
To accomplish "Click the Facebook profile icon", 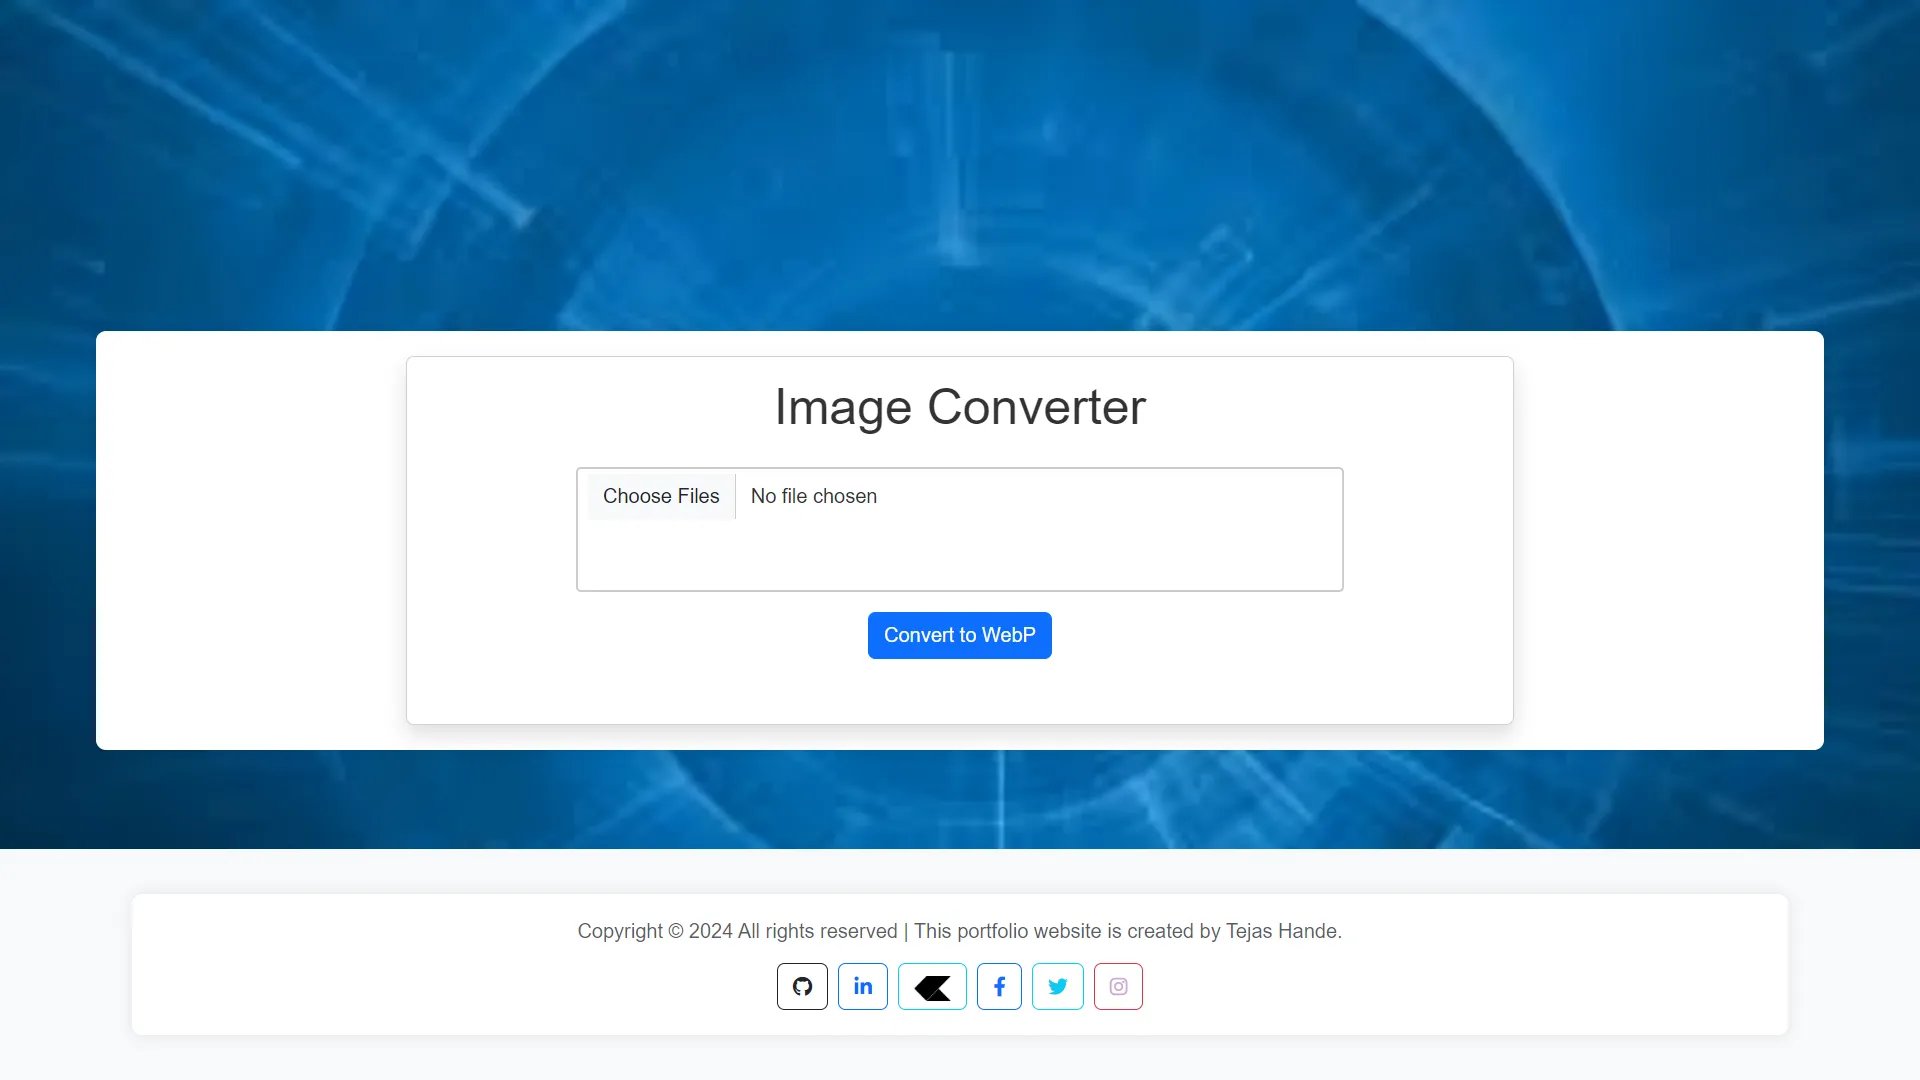I will [x=998, y=986].
